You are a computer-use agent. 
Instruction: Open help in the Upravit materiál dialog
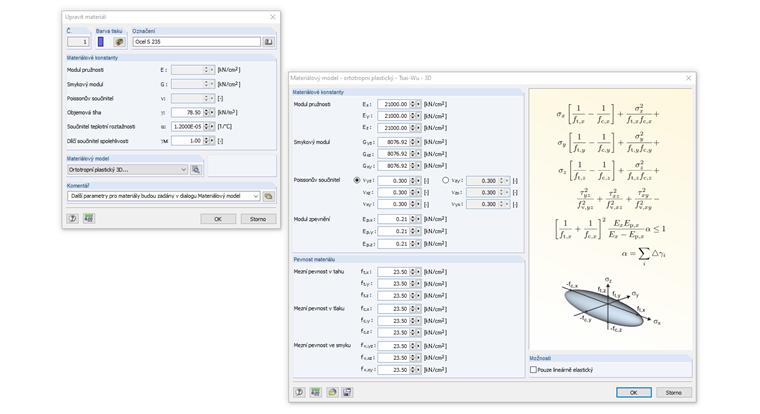pos(73,219)
